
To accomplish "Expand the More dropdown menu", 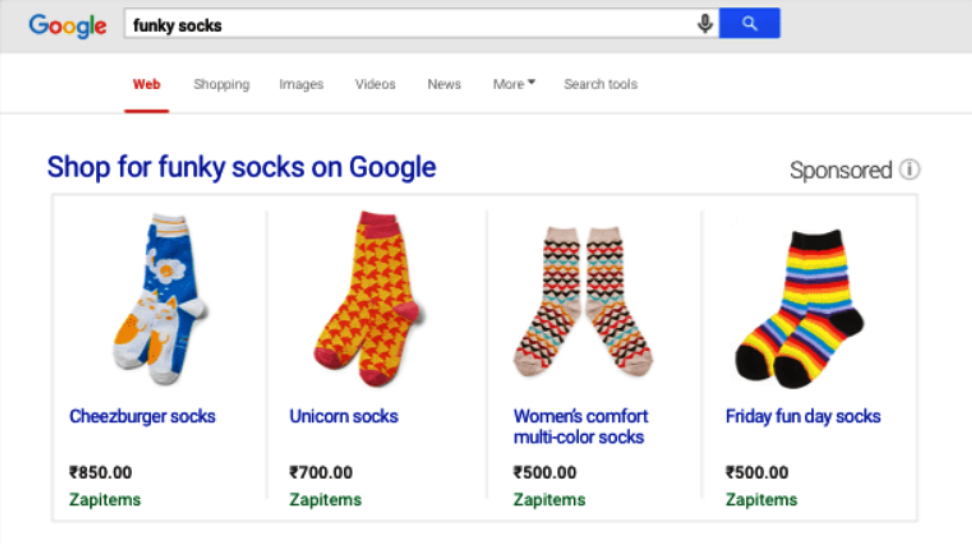I will [x=514, y=84].
